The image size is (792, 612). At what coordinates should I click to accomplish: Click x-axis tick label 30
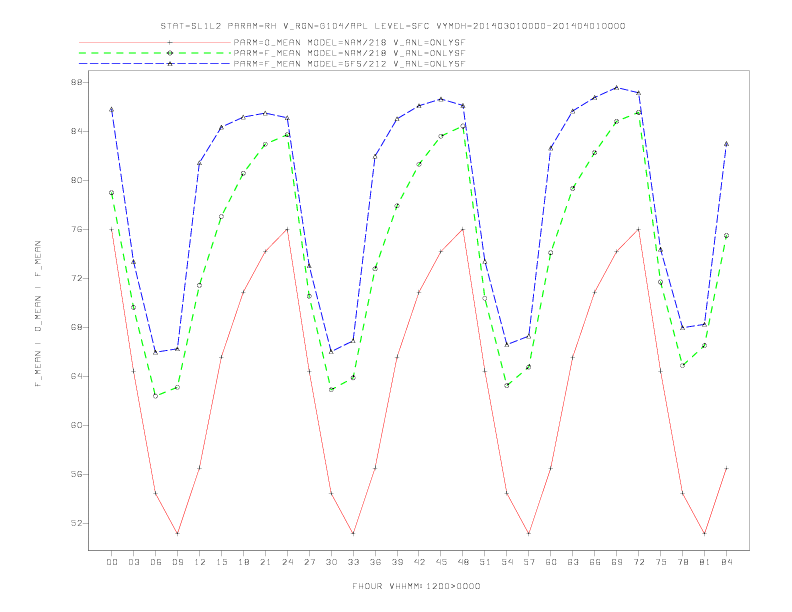click(x=331, y=562)
